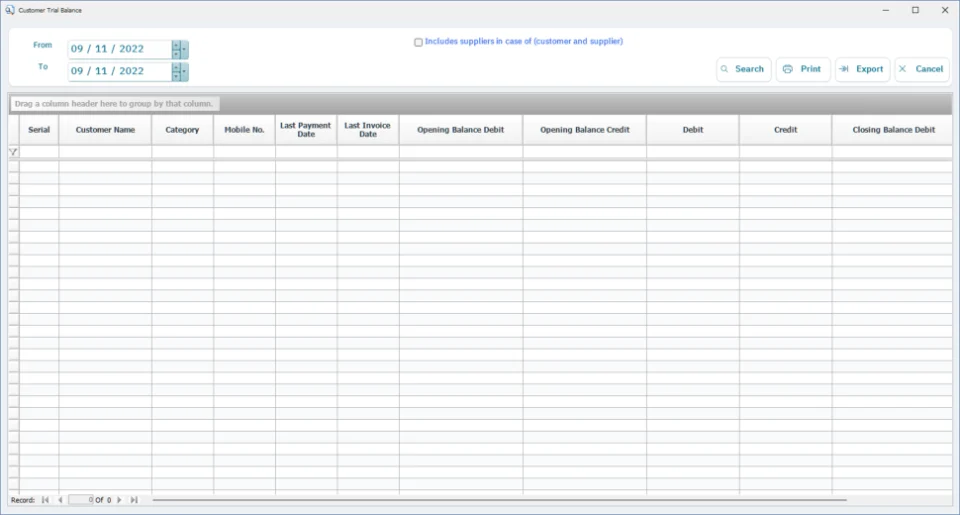Print the customer trial balance

(x=803, y=69)
